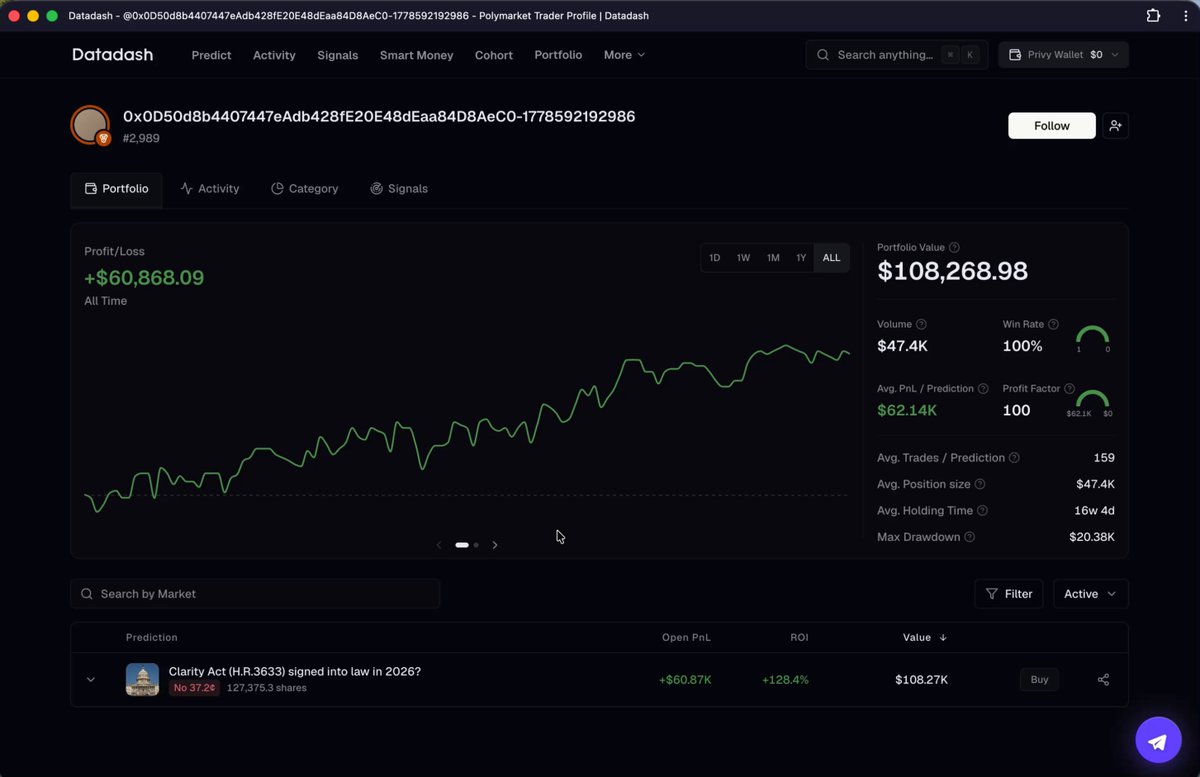Viewport: 1200px width, 777px height.
Task: Open Smart Money in navigation
Action: tap(416, 55)
